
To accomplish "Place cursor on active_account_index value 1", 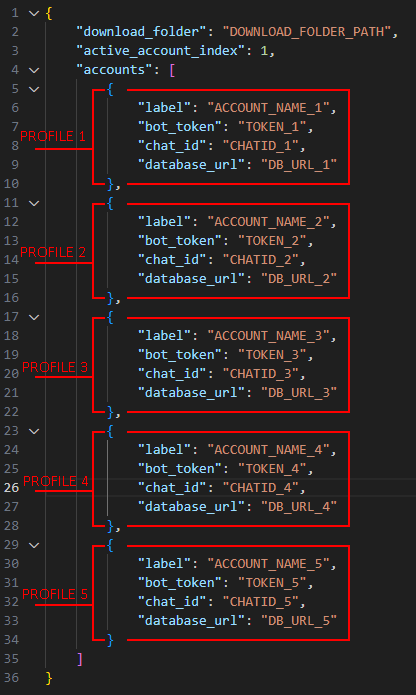I will coord(264,51).
